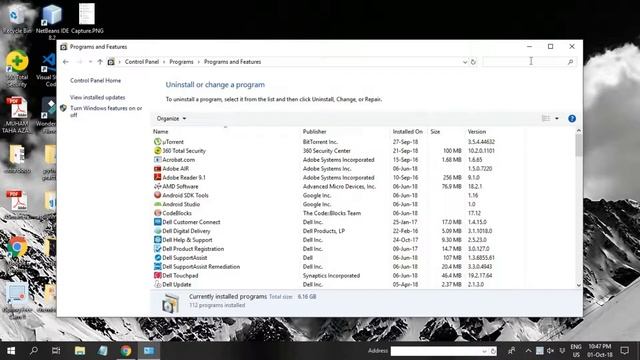This screenshot has width=640, height=360.
Task: Expand the view options dropdown arrow
Action: click(557, 118)
